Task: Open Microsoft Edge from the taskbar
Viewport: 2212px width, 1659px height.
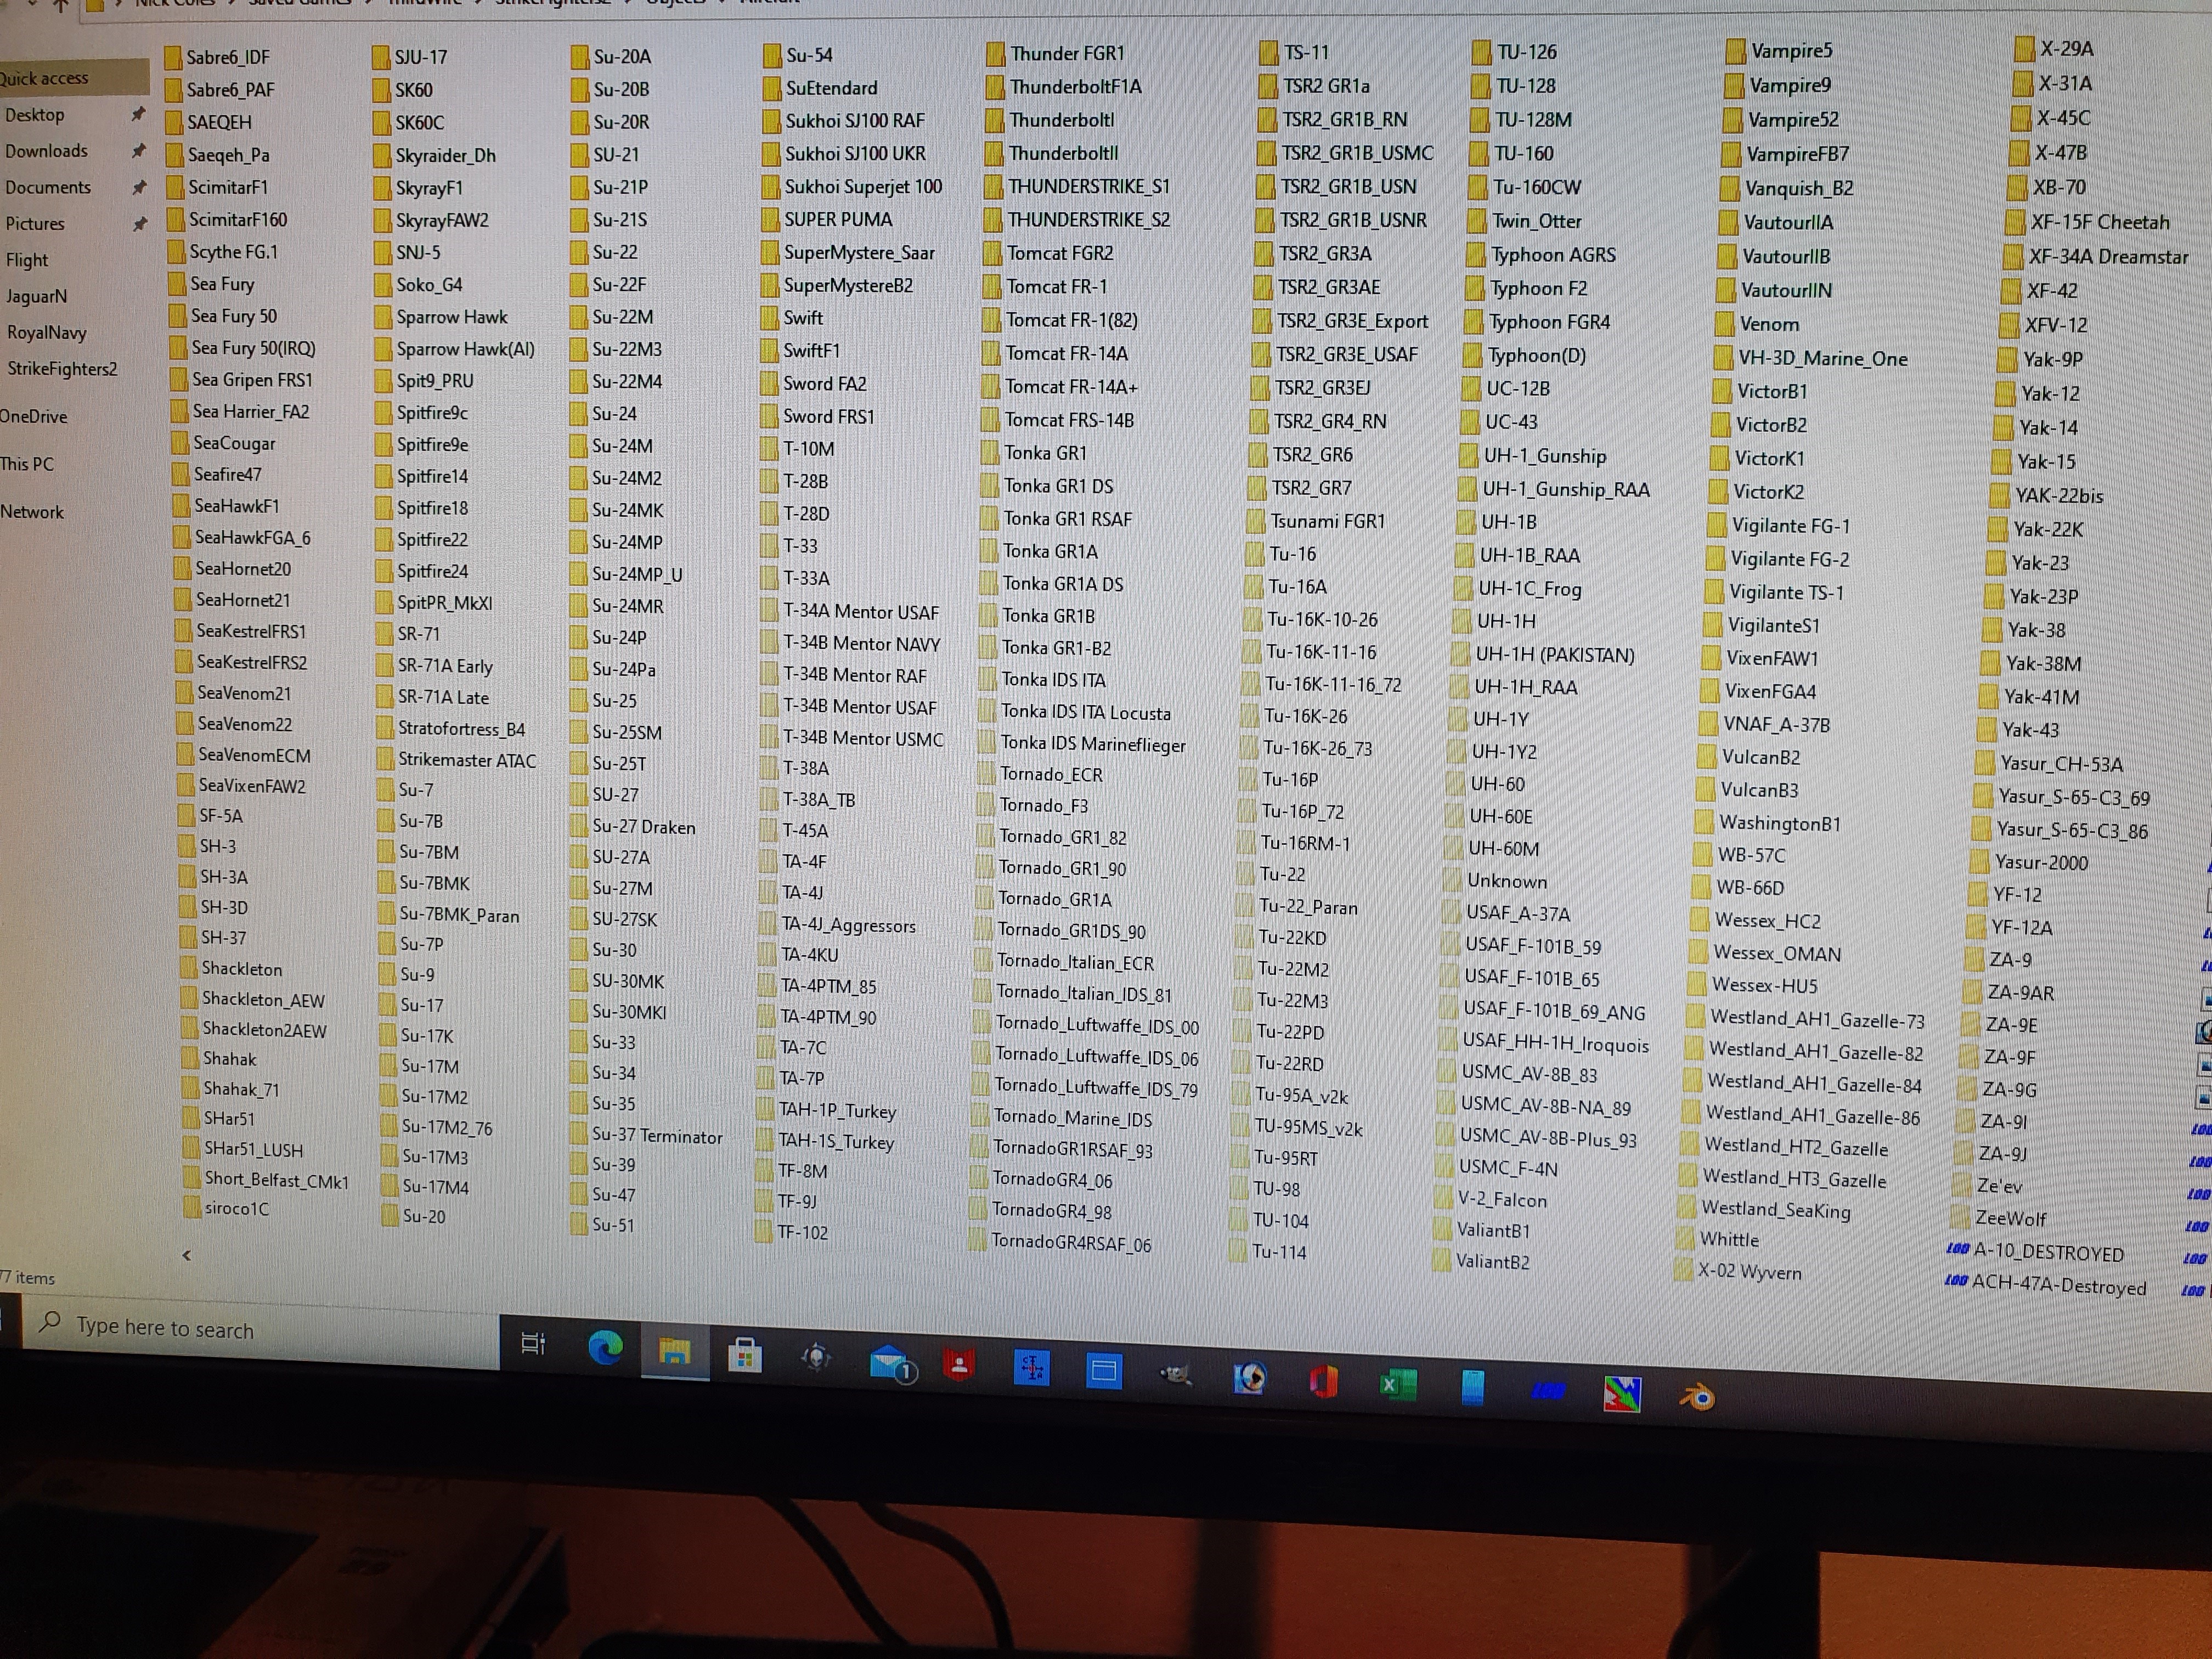Action: point(605,1347)
